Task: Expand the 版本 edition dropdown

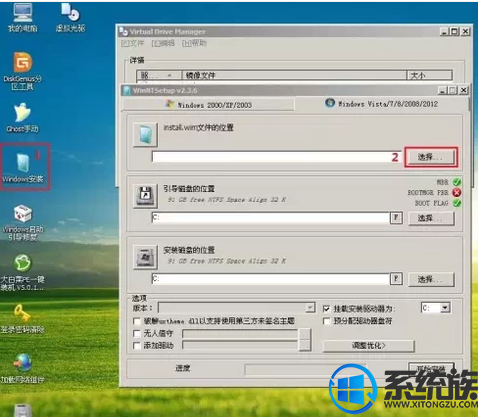Action: (x=310, y=308)
